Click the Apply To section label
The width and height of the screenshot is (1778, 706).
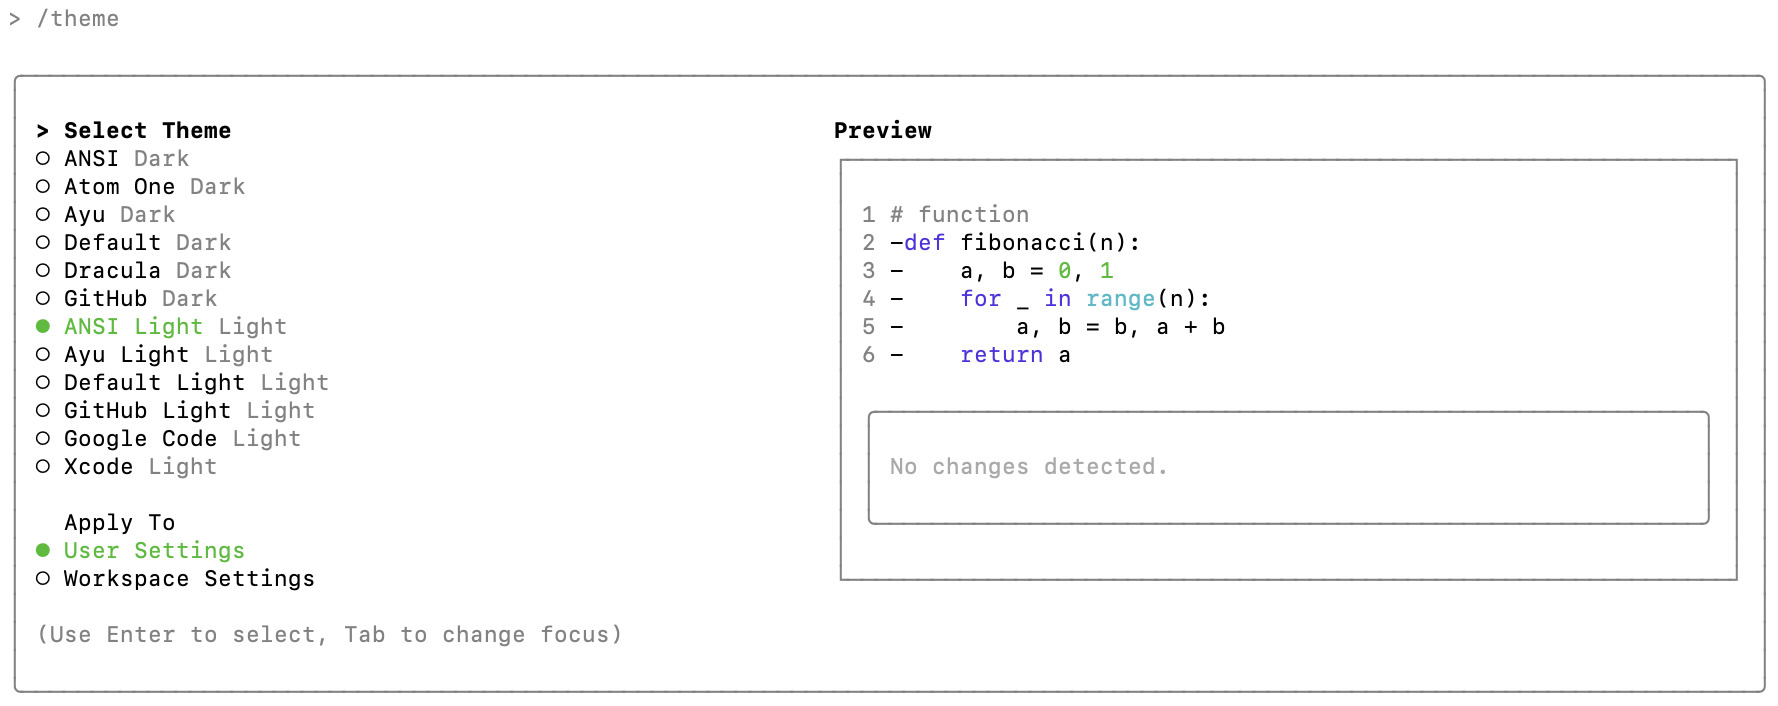point(119,523)
